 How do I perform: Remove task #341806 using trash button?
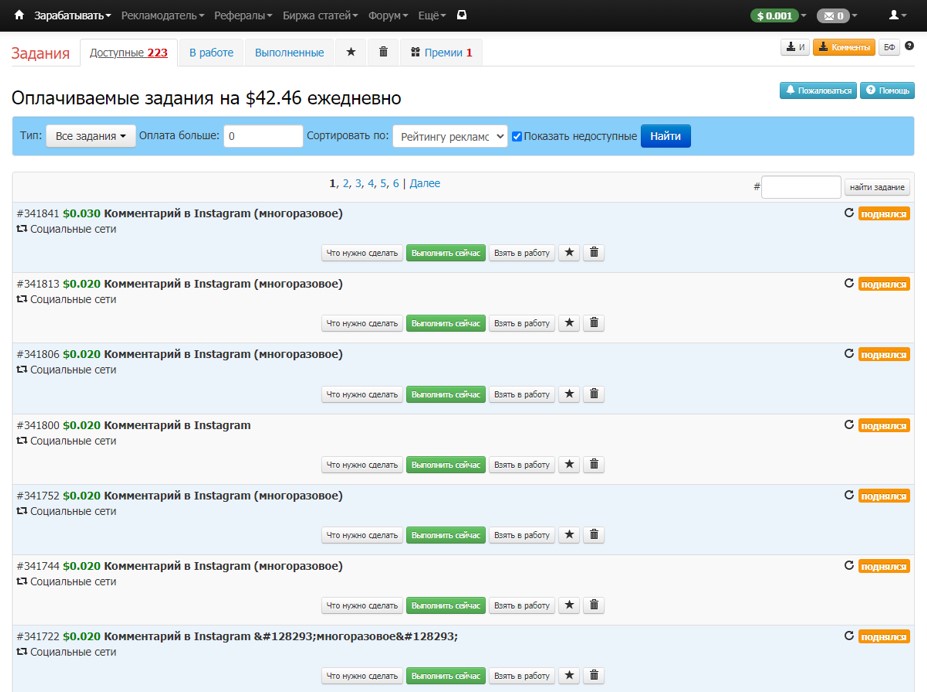594,394
